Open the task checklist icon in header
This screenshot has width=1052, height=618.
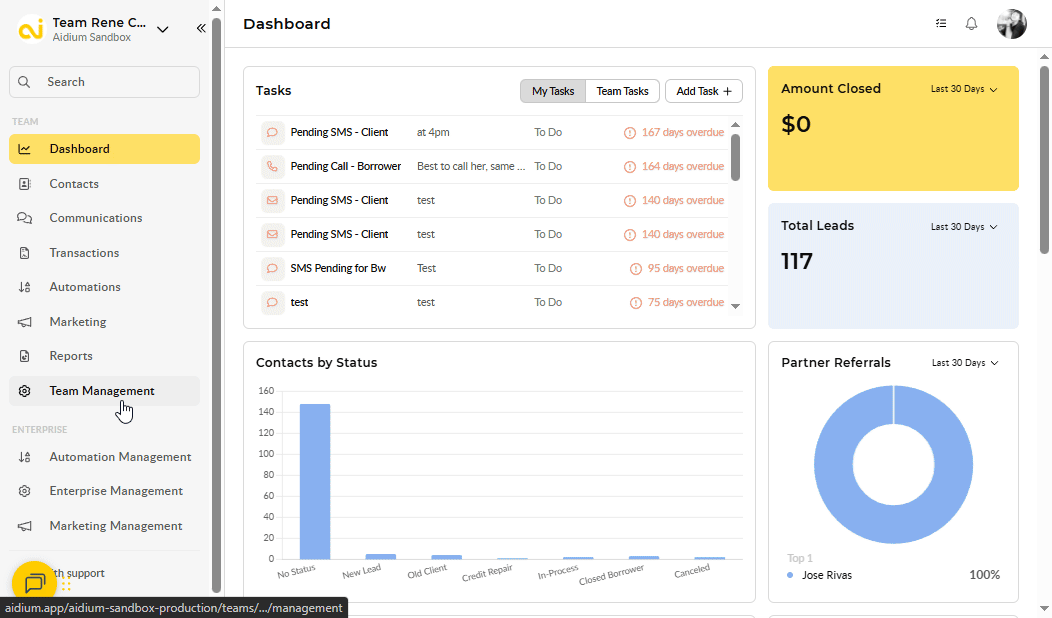(x=941, y=24)
